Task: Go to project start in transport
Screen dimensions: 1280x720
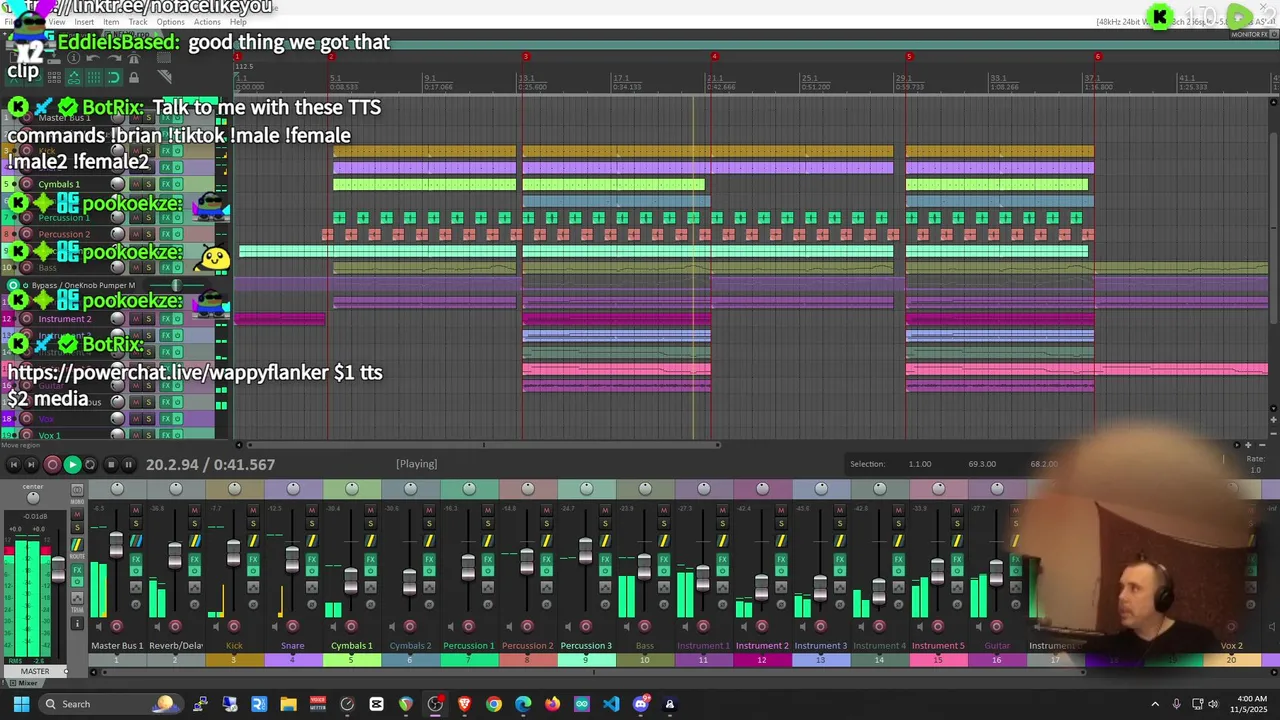Action: 13,464
